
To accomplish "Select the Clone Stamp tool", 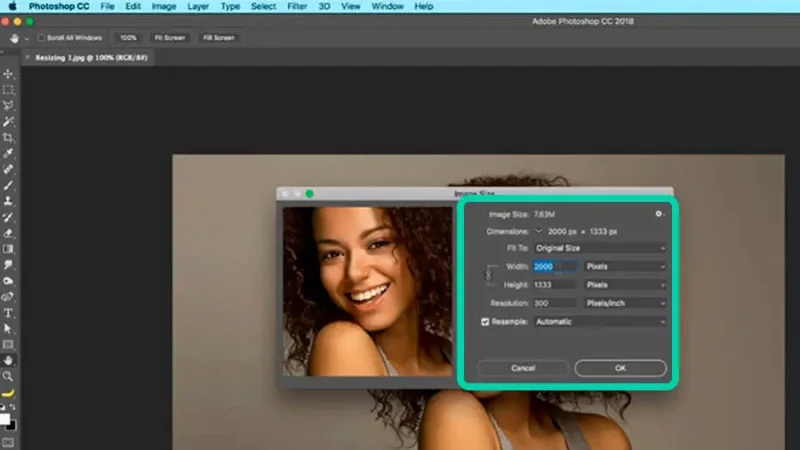I will pyautogui.click(x=8, y=201).
